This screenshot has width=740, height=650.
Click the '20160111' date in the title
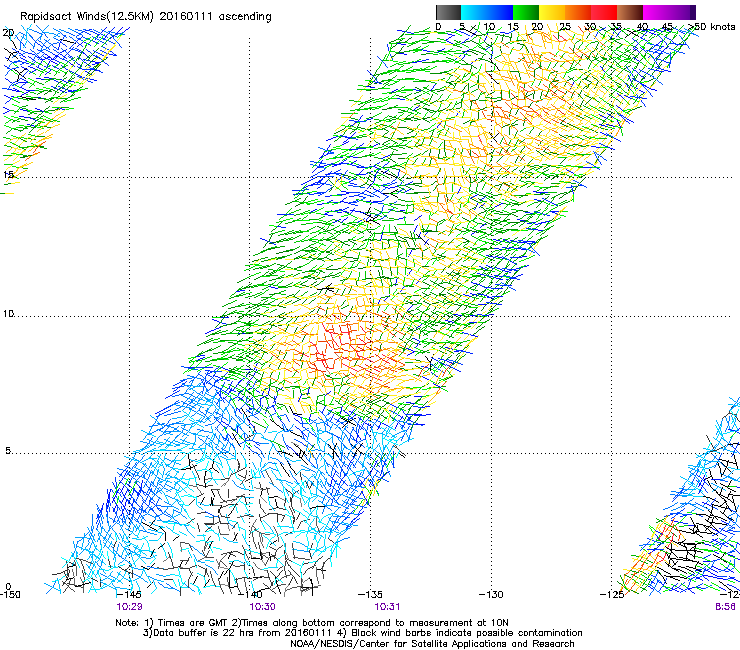(x=186, y=16)
